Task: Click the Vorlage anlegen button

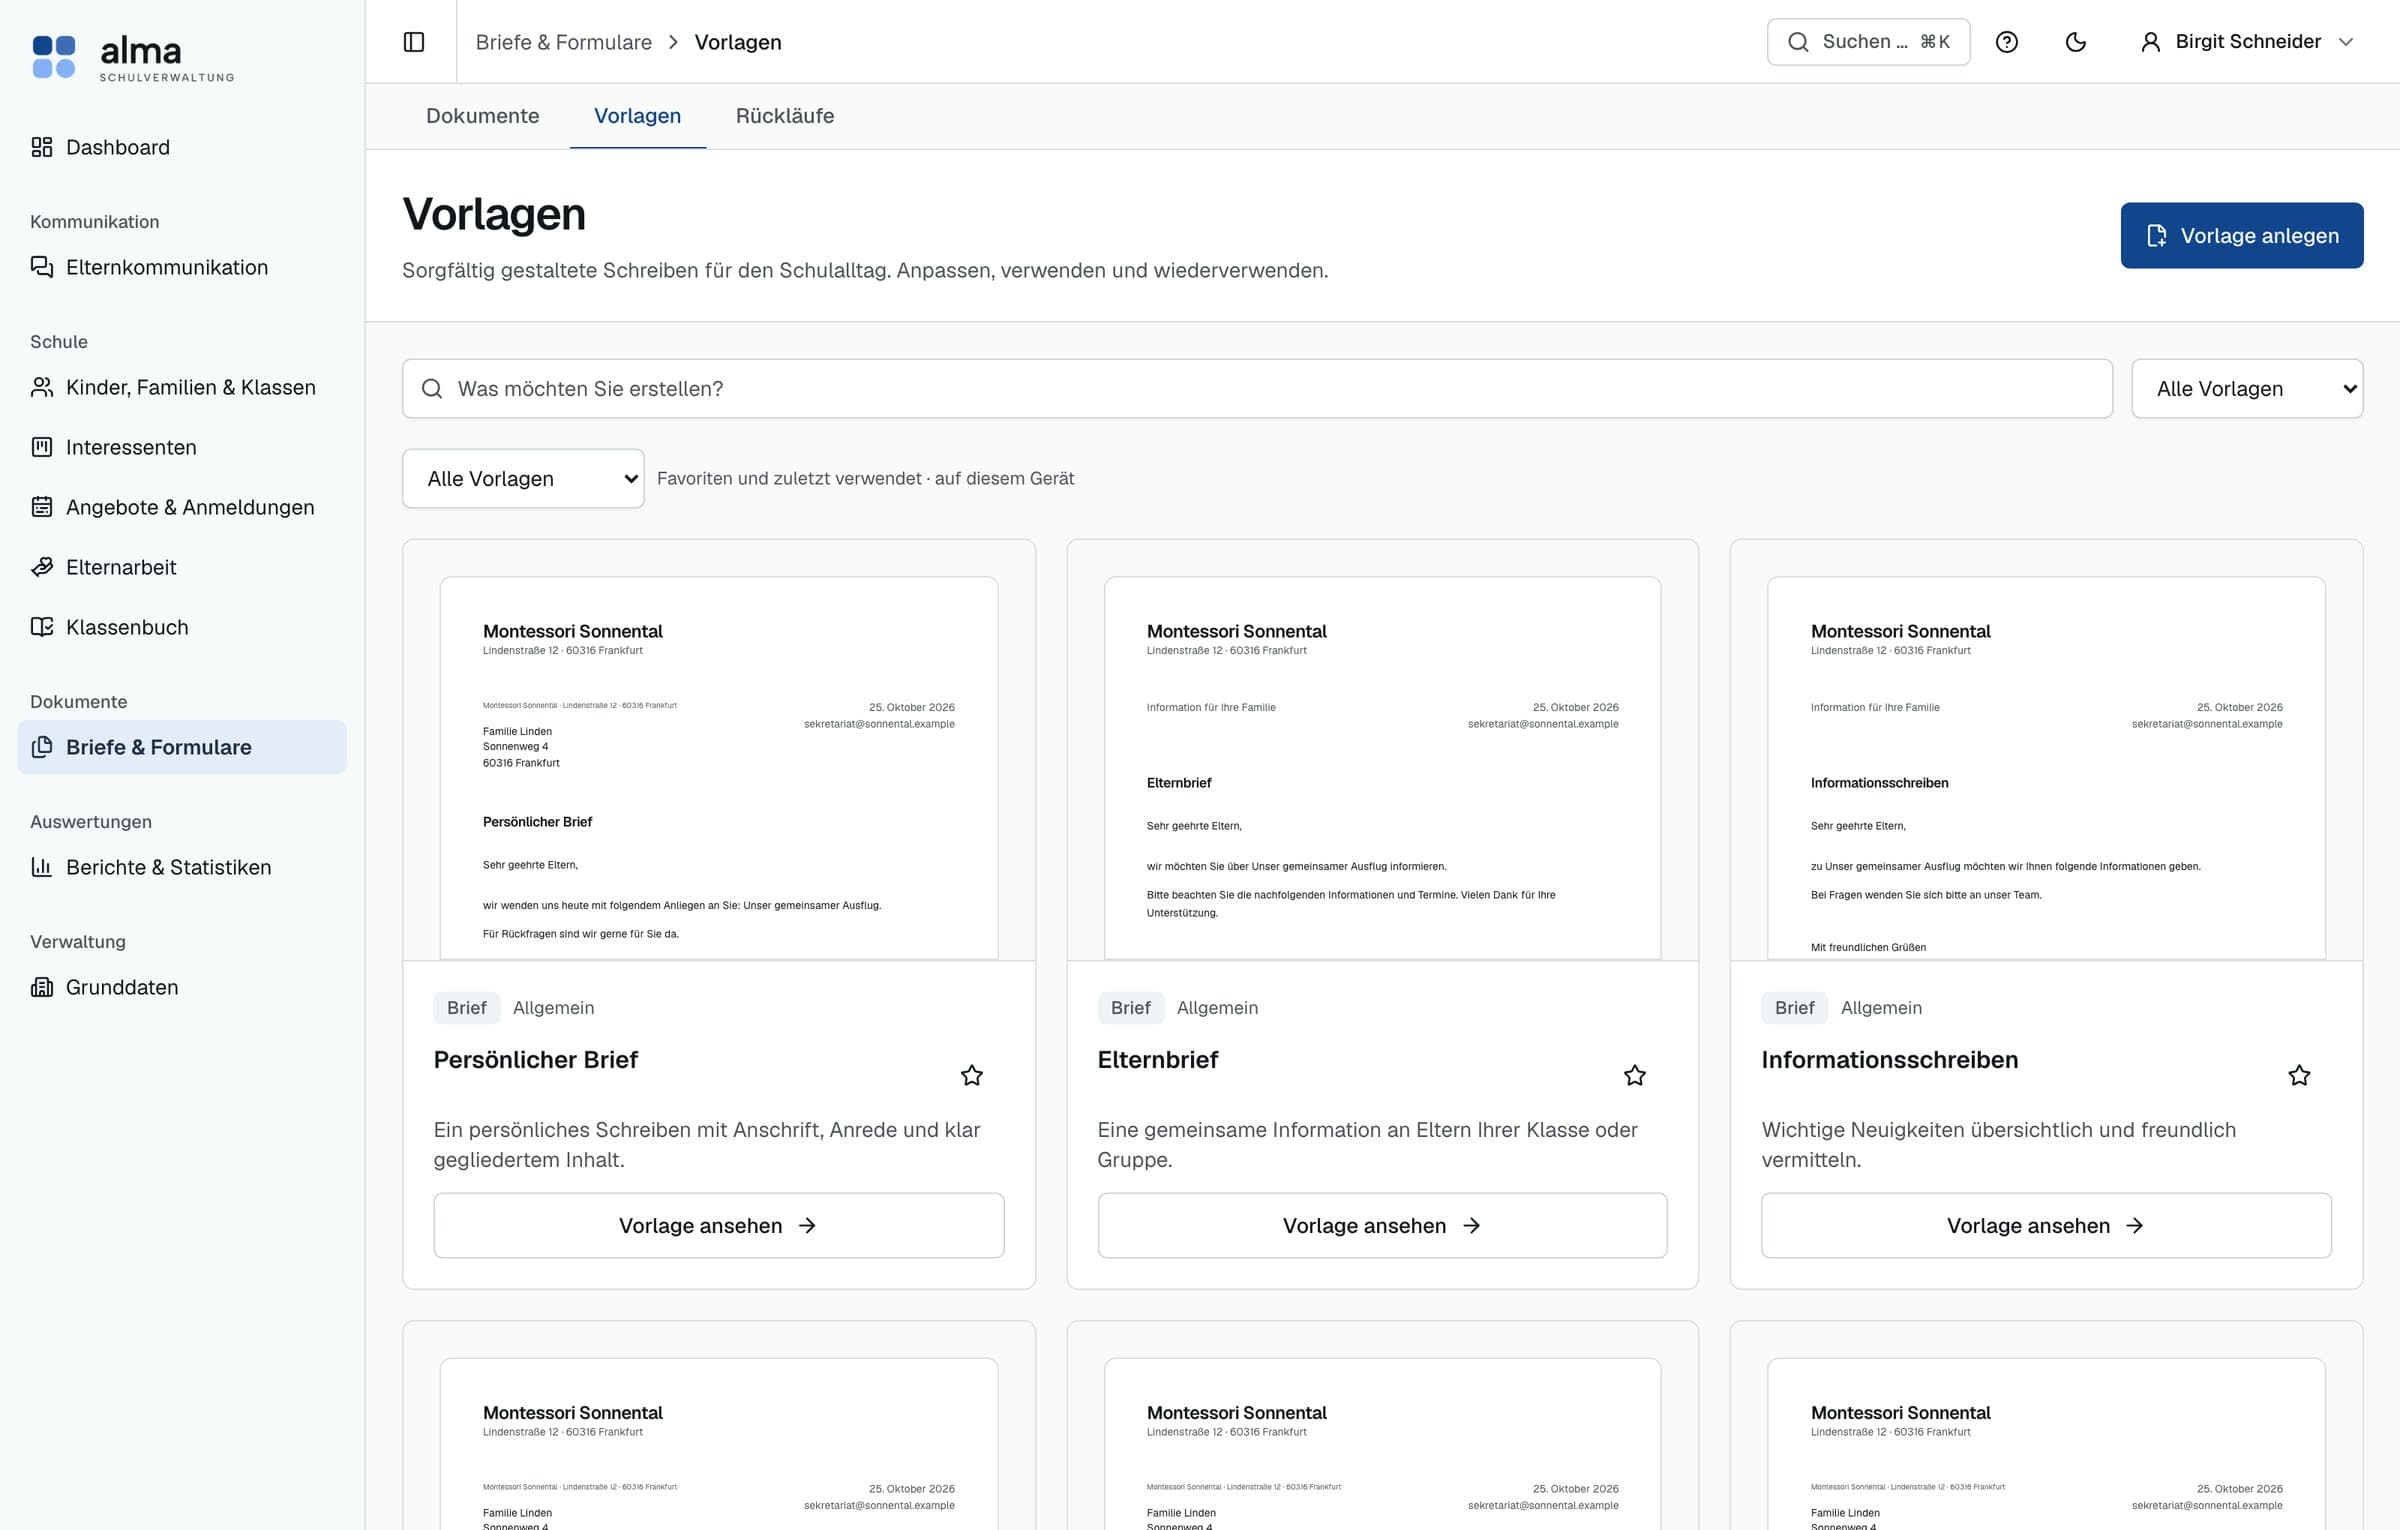Action: pos(2242,236)
